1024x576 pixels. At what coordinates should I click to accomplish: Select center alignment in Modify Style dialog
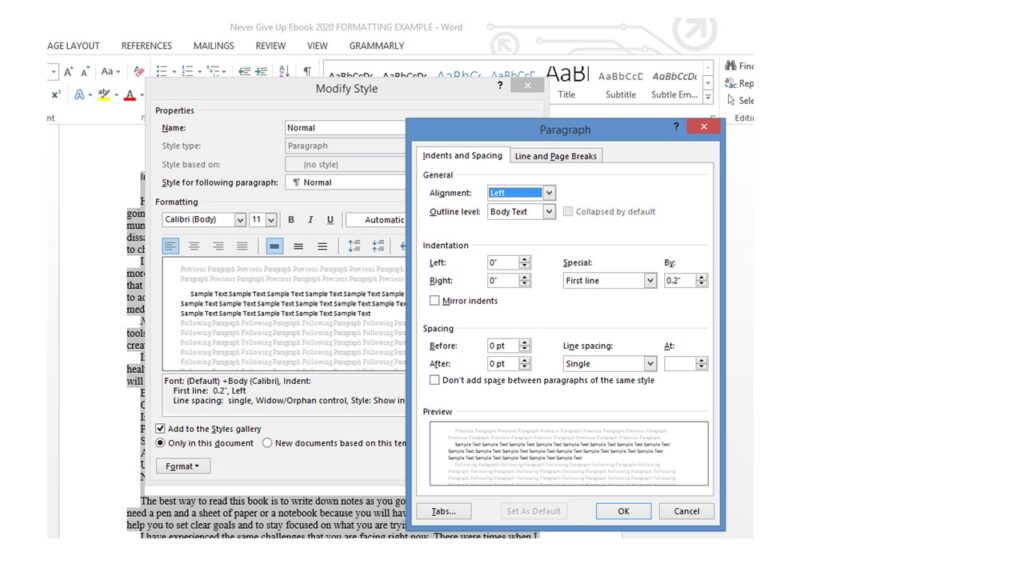193,246
